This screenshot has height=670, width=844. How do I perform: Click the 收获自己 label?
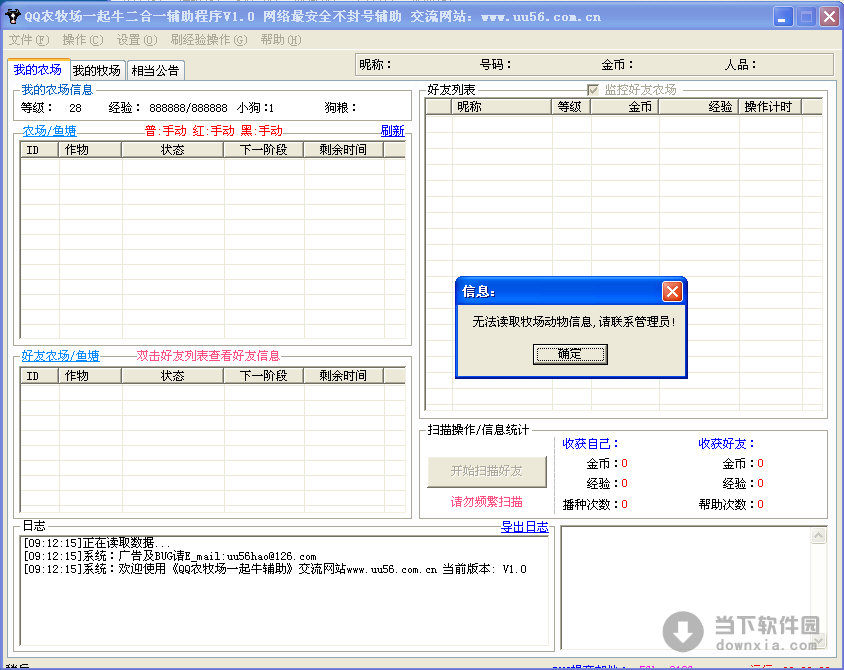(x=590, y=444)
